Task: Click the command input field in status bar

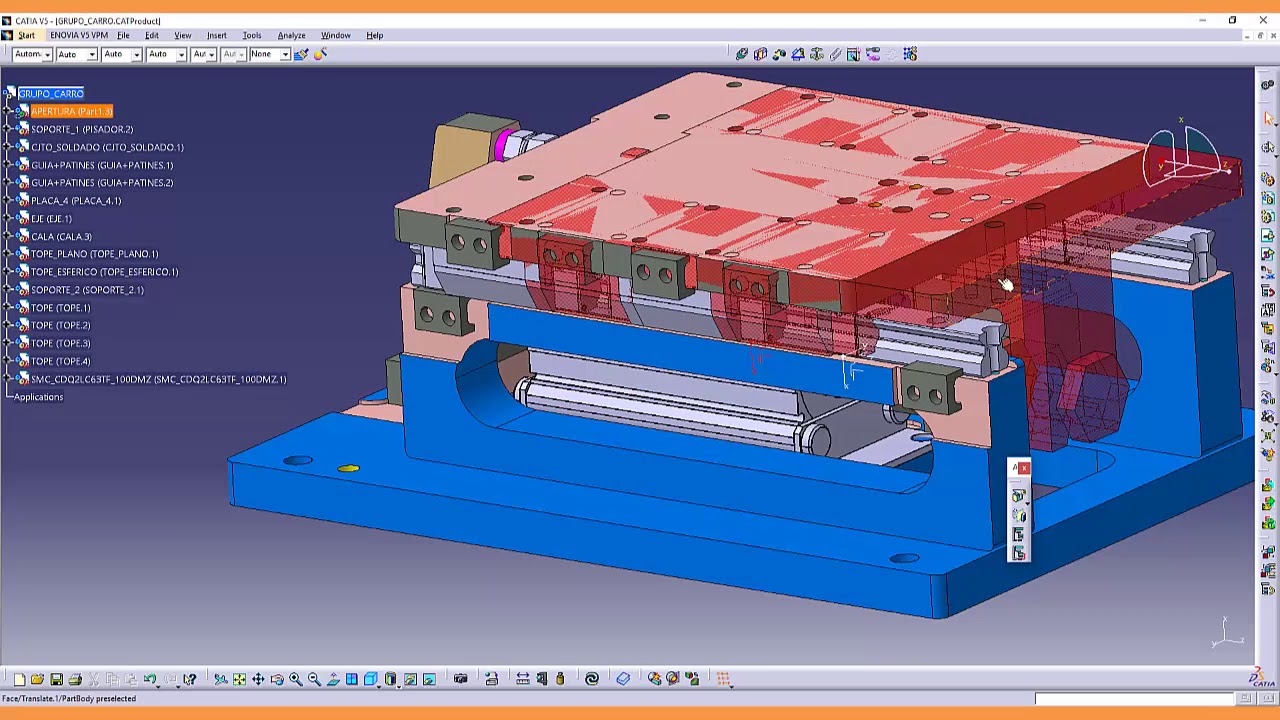Action: point(1135,699)
